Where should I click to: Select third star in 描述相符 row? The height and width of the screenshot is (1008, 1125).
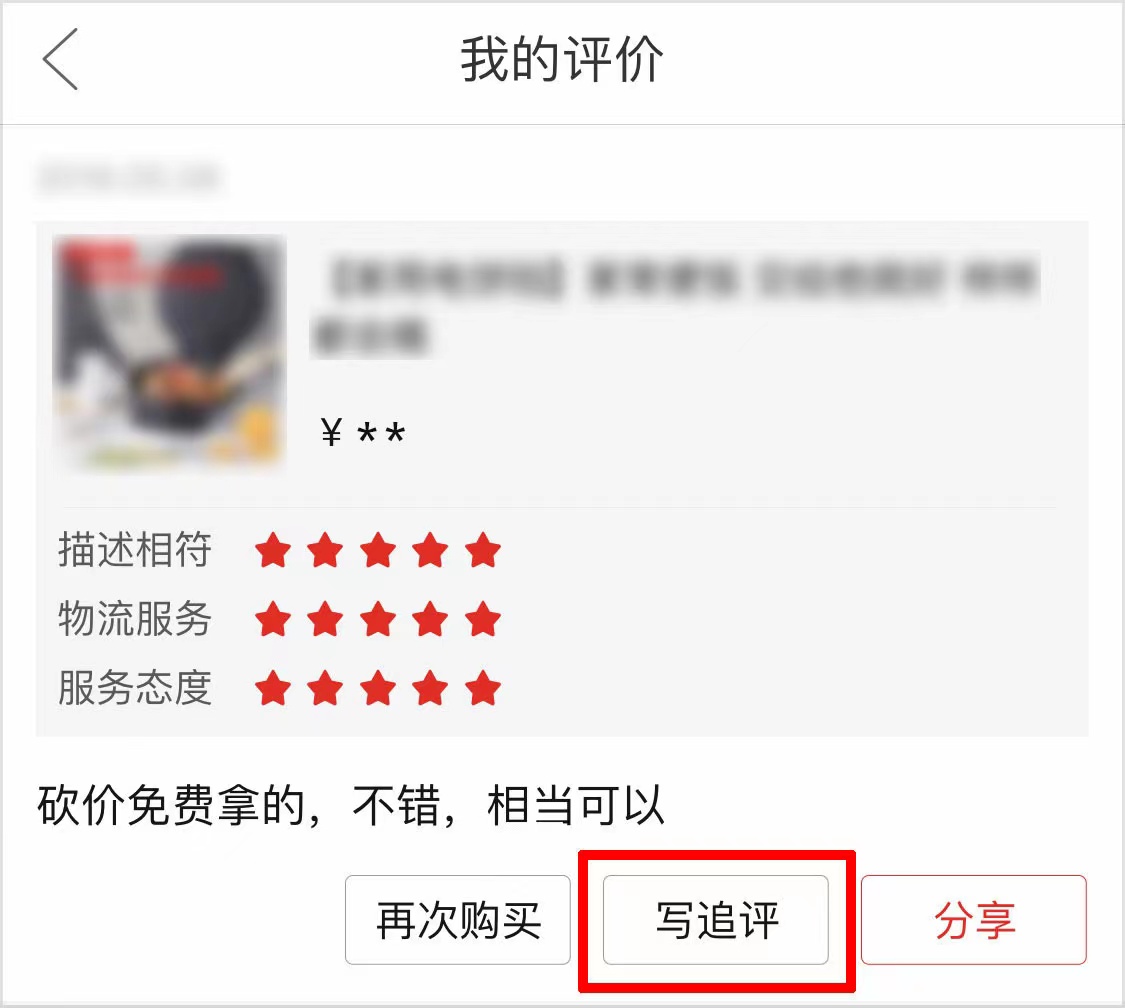(x=378, y=550)
